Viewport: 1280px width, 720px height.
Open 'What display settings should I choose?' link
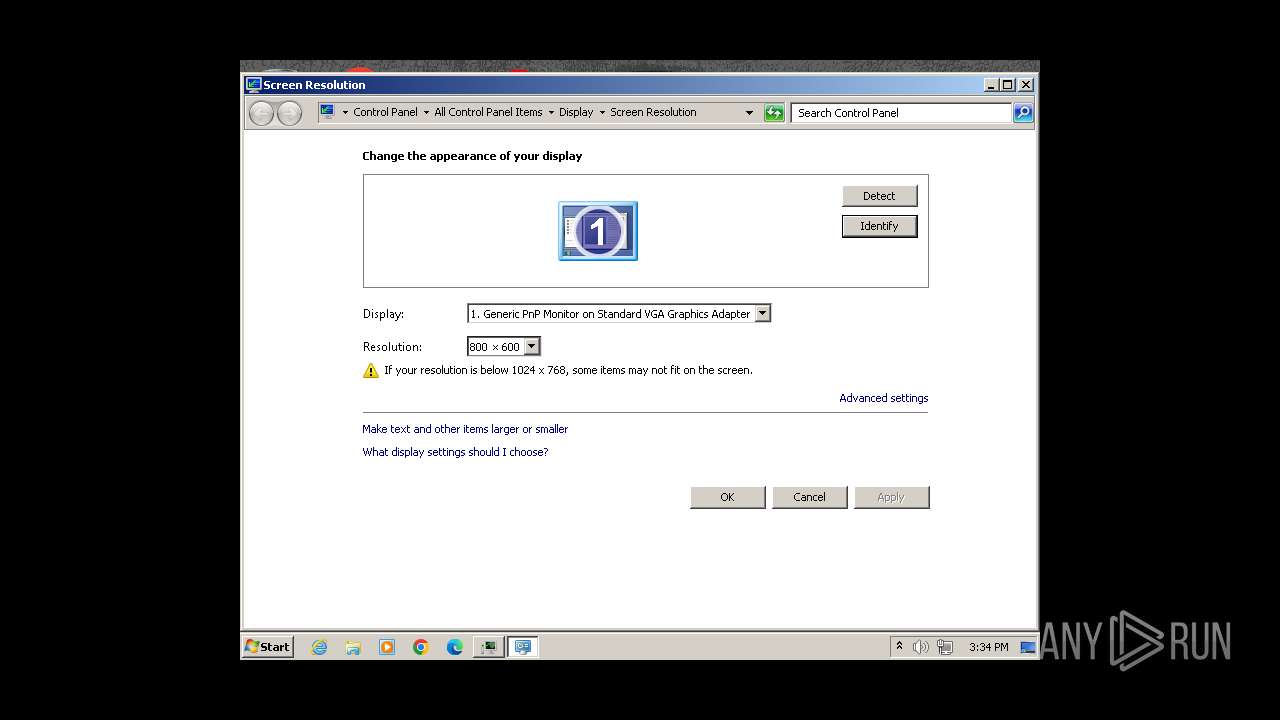(x=455, y=452)
